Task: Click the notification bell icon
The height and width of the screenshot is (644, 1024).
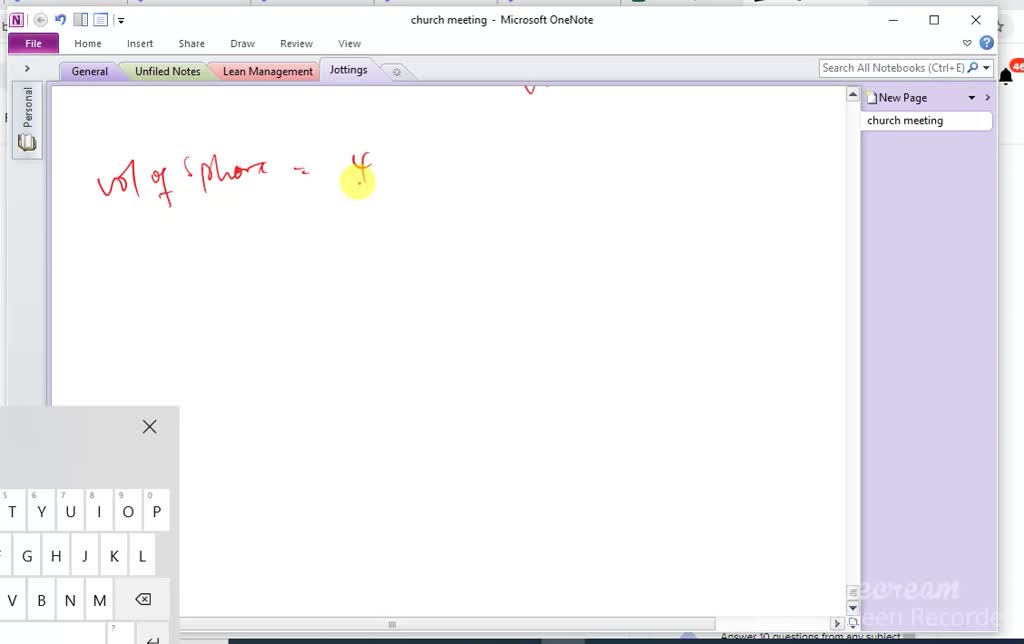Action: (1006, 77)
